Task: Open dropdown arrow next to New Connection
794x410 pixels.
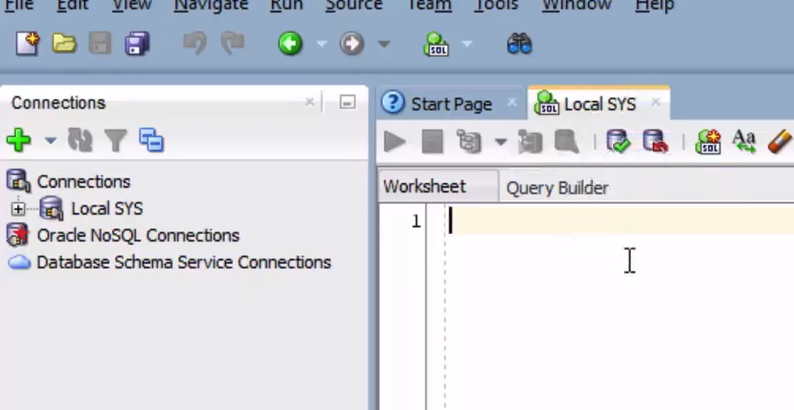Action: point(50,141)
